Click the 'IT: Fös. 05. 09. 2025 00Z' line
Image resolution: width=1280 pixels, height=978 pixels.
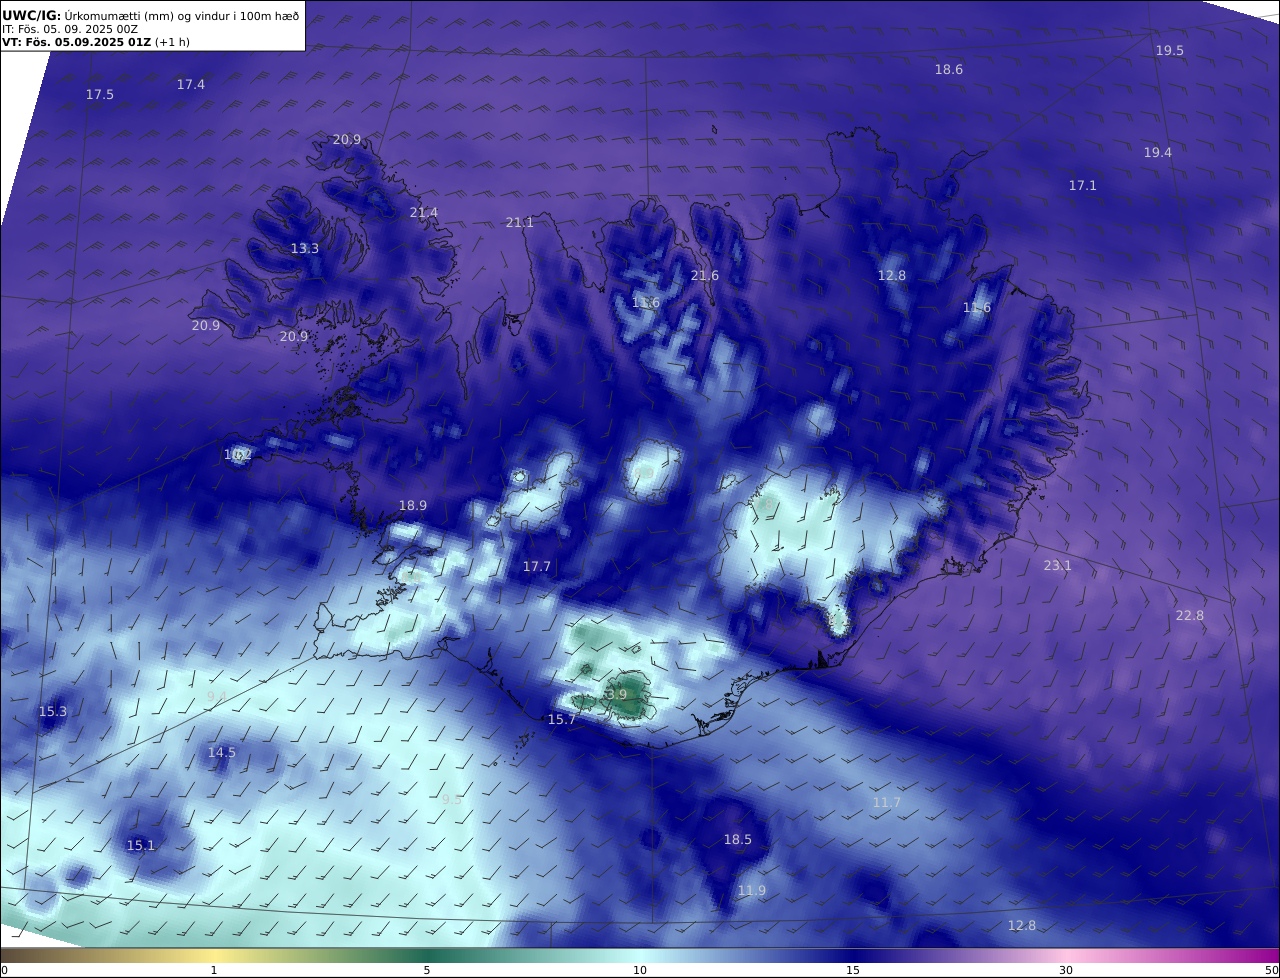[x=70, y=29]
